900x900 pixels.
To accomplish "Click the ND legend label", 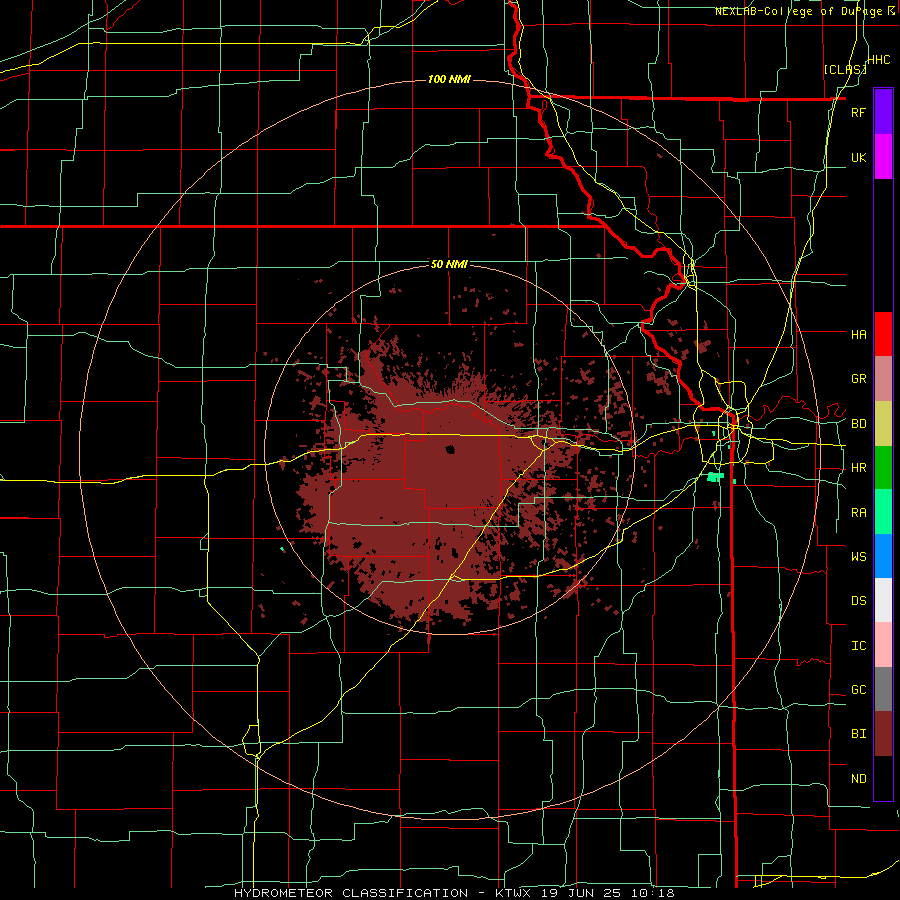I will 858,779.
